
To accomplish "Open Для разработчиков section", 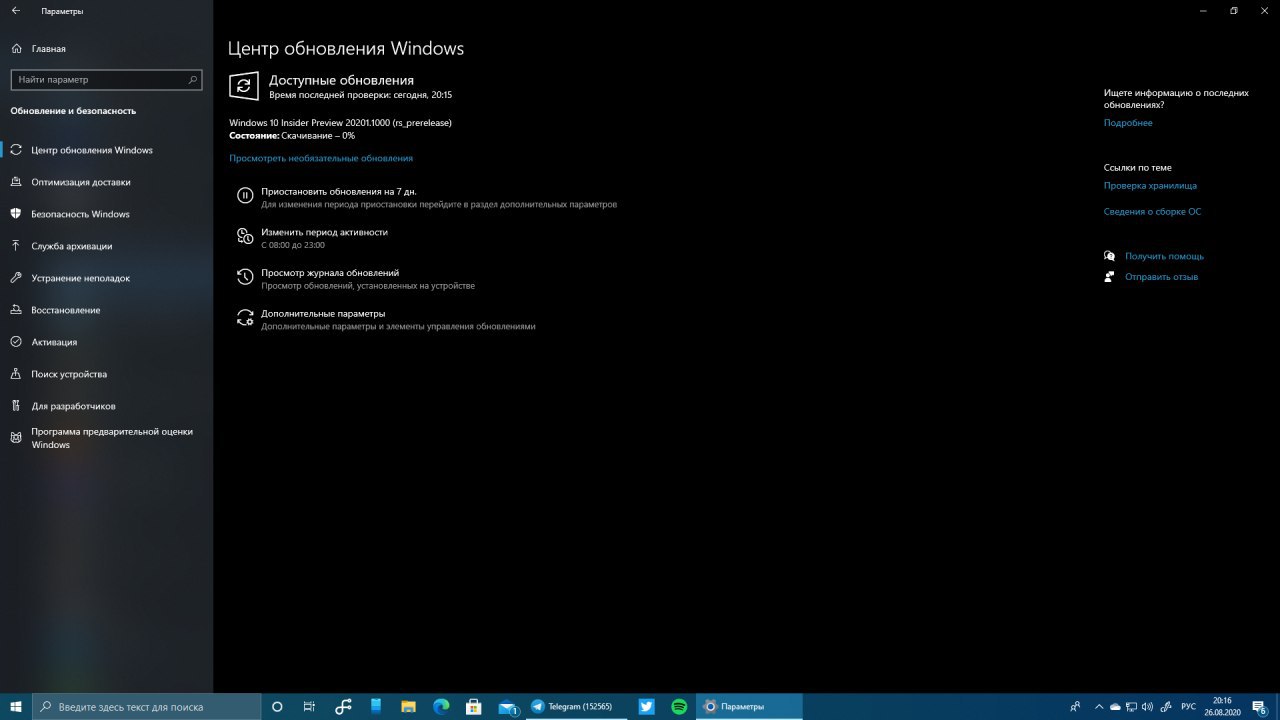I will 73,406.
